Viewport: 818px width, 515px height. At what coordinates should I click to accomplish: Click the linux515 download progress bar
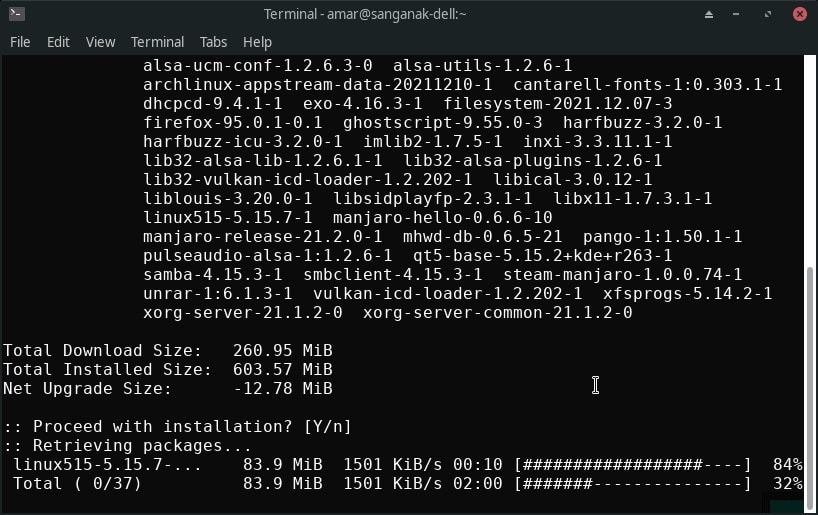633,464
